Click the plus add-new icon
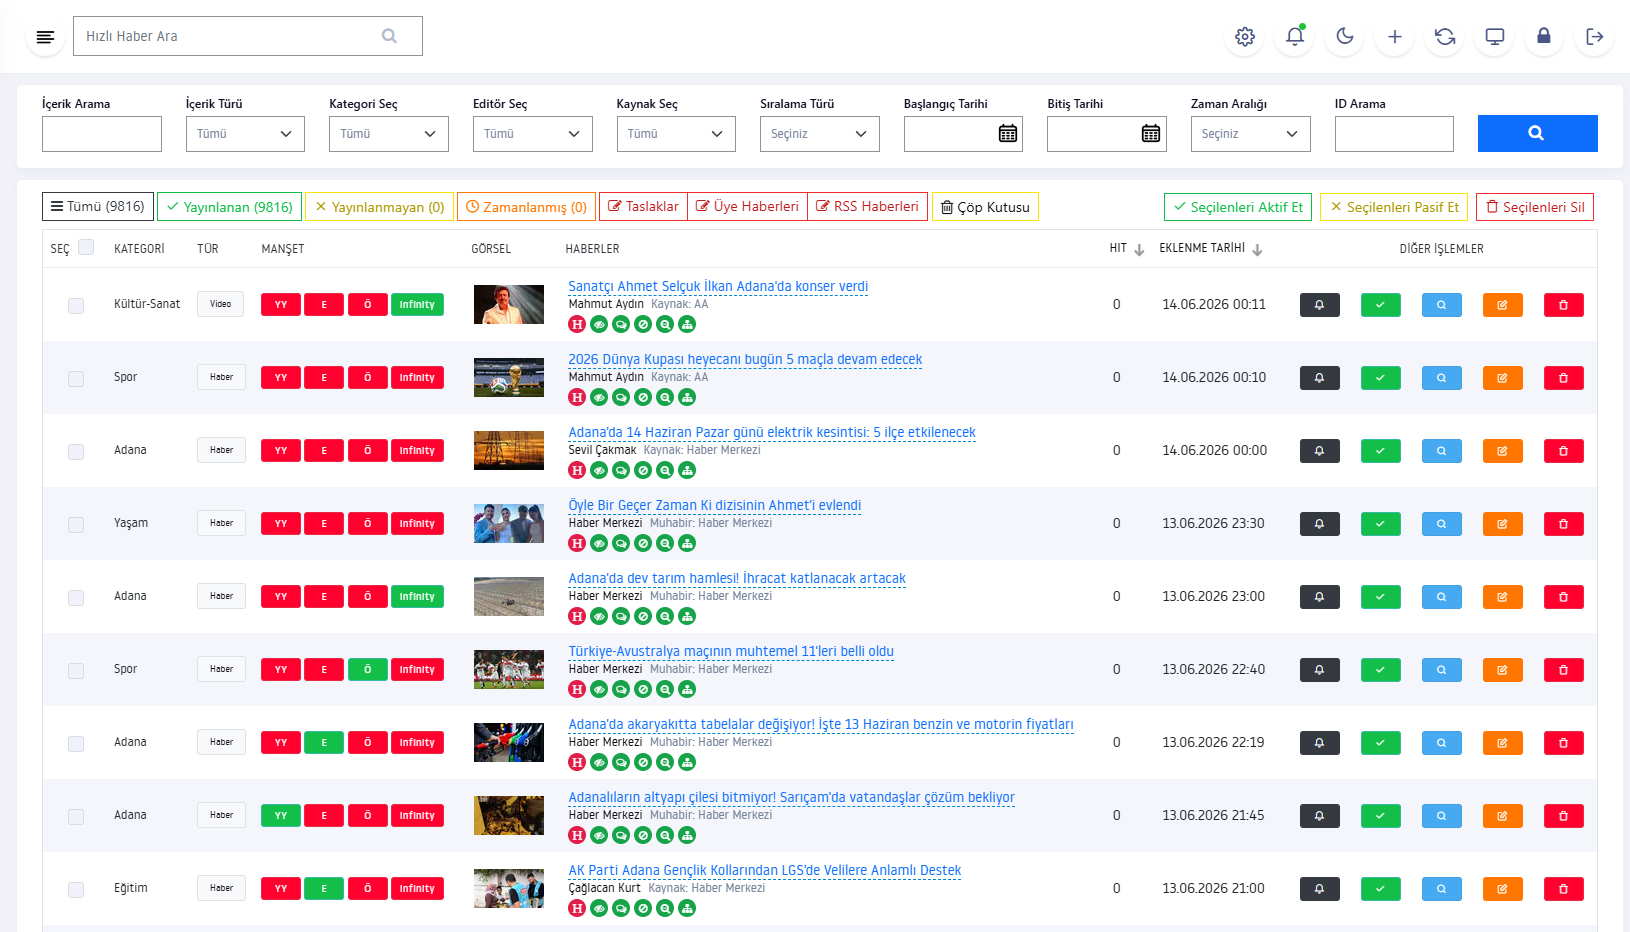The image size is (1630, 932). [1395, 37]
